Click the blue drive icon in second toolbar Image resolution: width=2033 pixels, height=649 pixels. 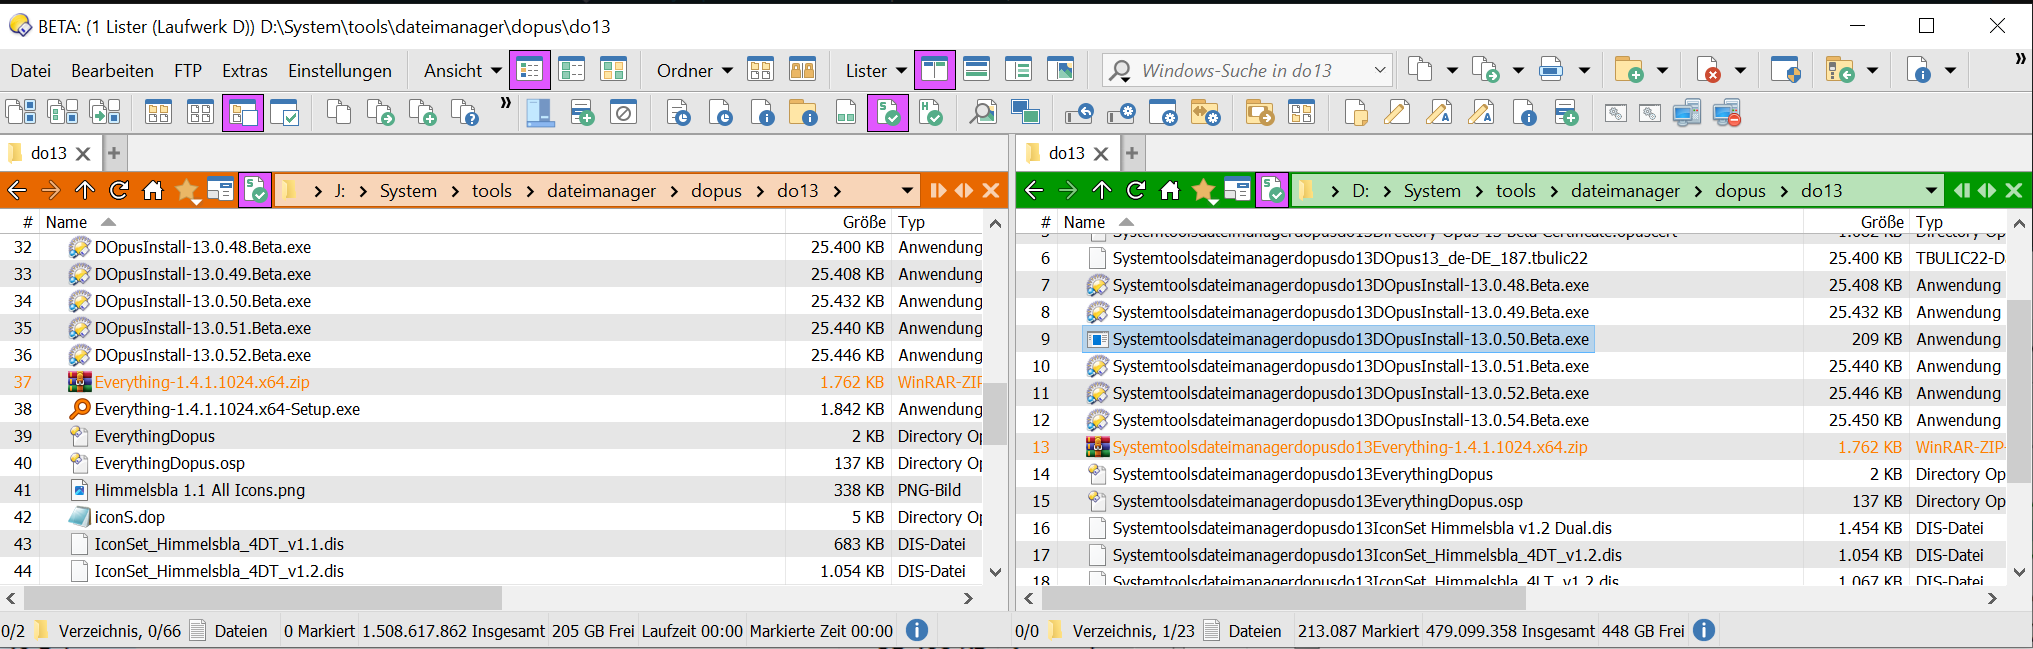(x=540, y=113)
